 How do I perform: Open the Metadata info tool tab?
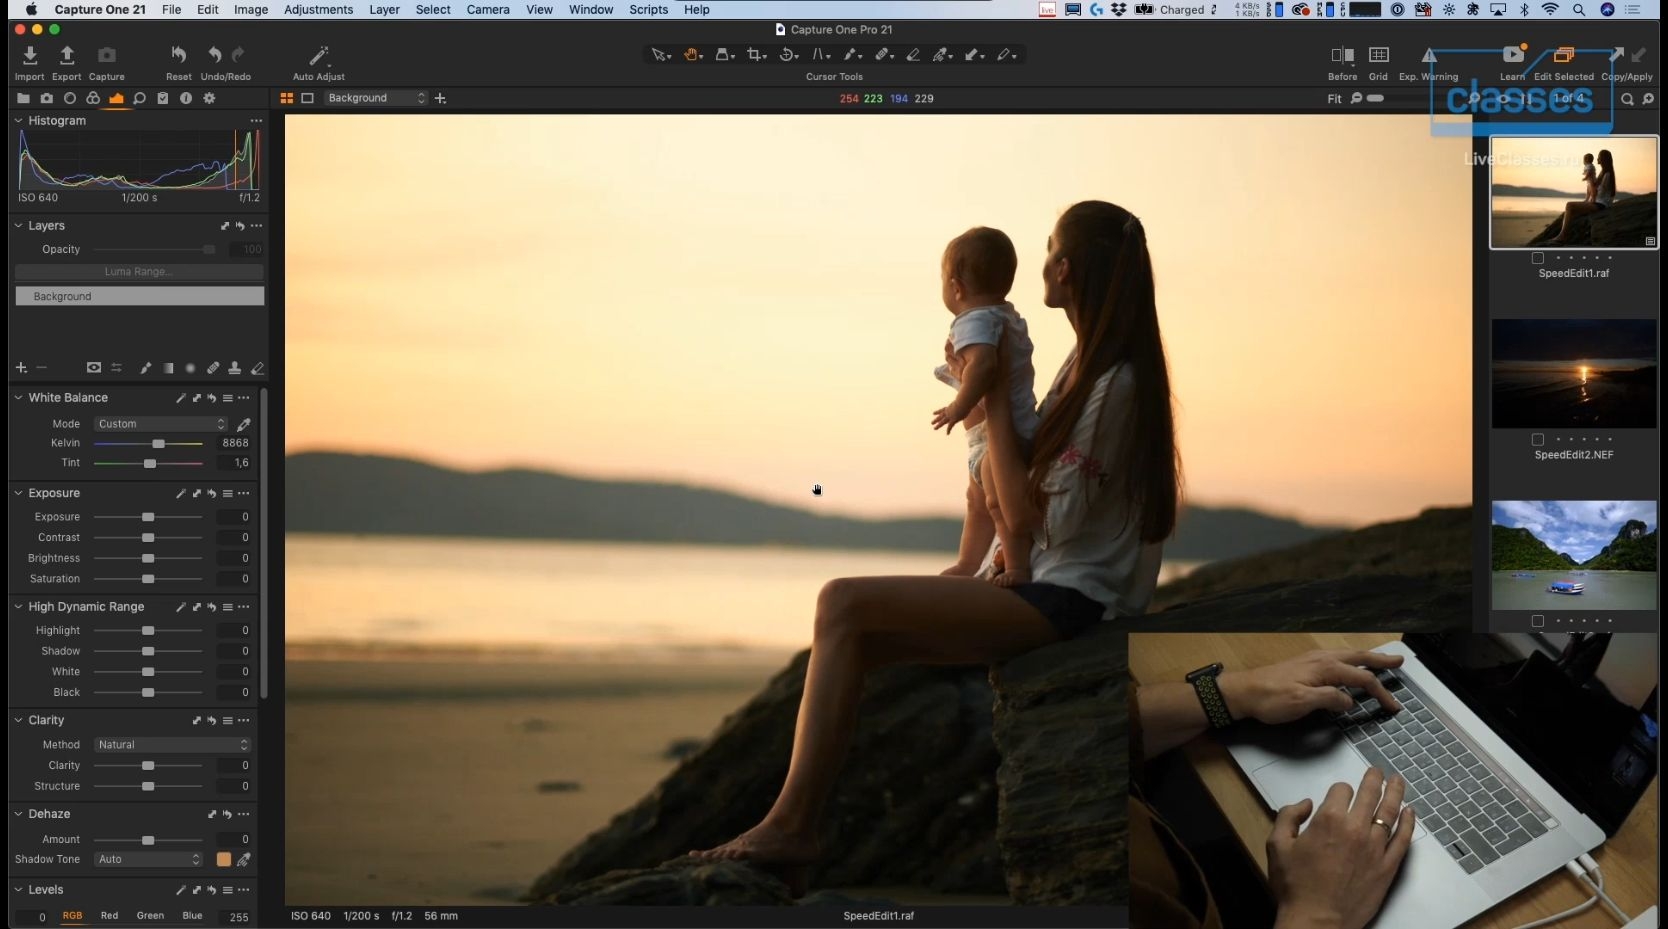click(186, 98)
